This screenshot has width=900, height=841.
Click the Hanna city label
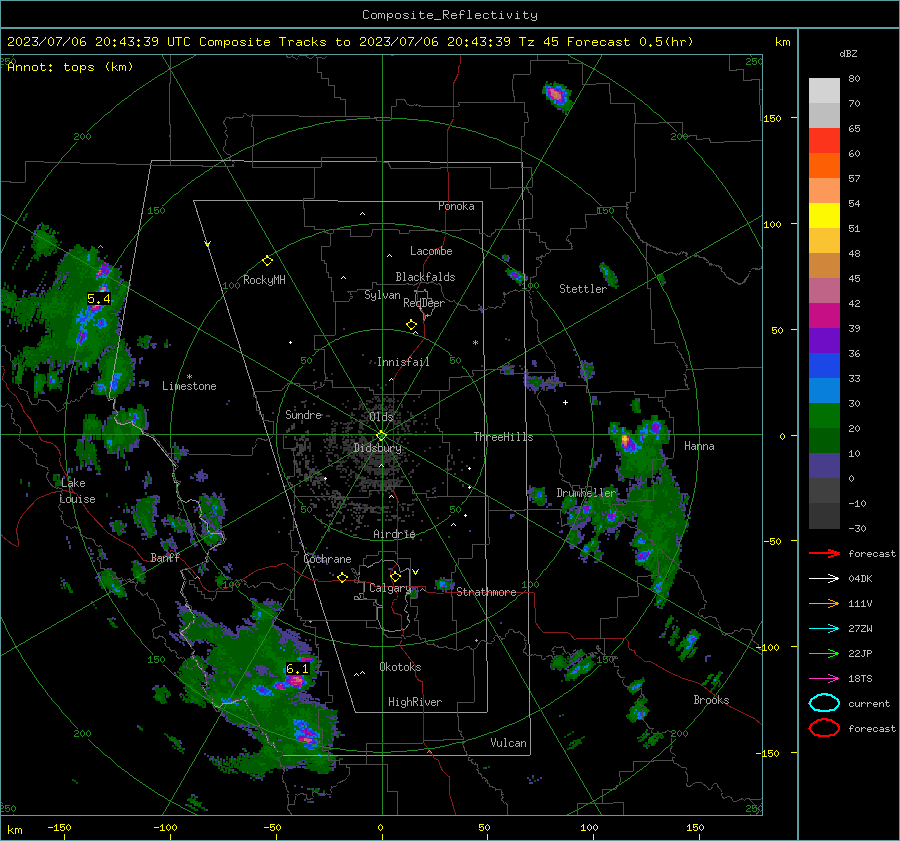[699, 446]
